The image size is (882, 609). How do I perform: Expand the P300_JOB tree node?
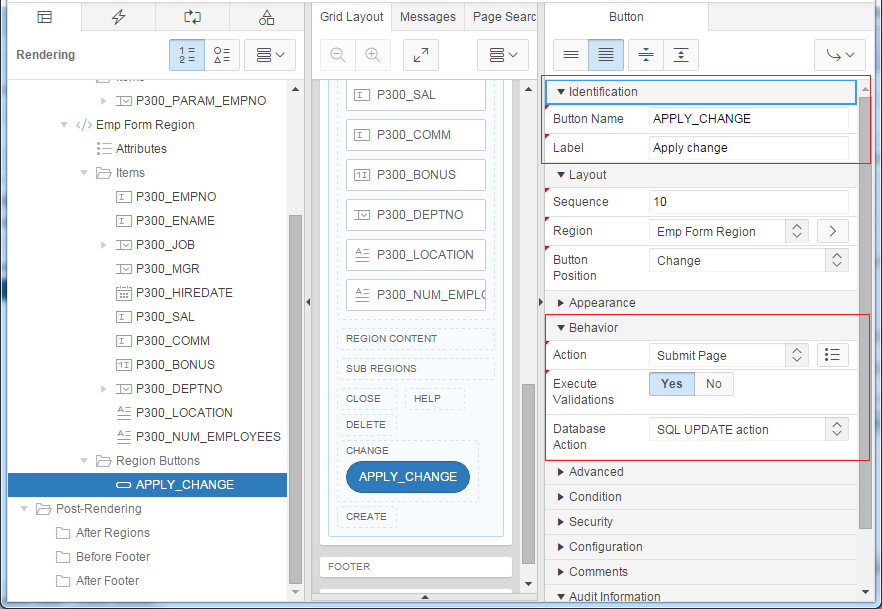[104, 245]
